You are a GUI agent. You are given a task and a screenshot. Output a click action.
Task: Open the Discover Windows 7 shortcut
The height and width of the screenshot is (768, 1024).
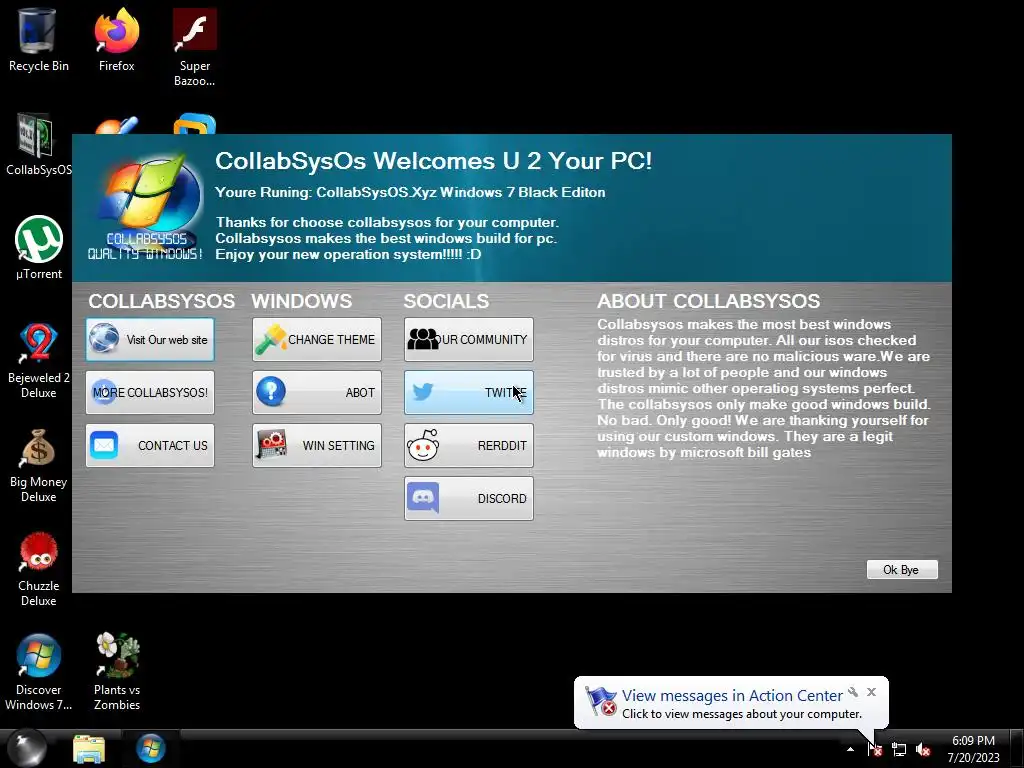[x=39, y=673]
